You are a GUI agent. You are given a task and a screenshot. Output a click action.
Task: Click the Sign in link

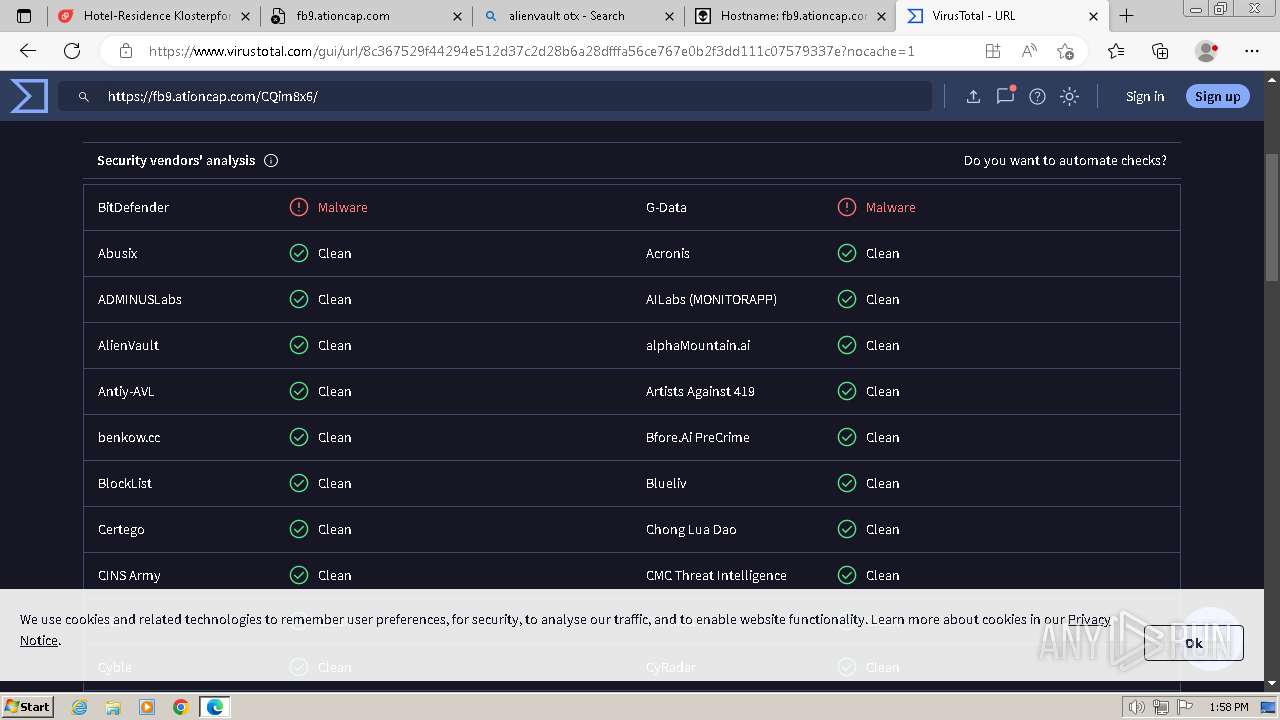1145,97
